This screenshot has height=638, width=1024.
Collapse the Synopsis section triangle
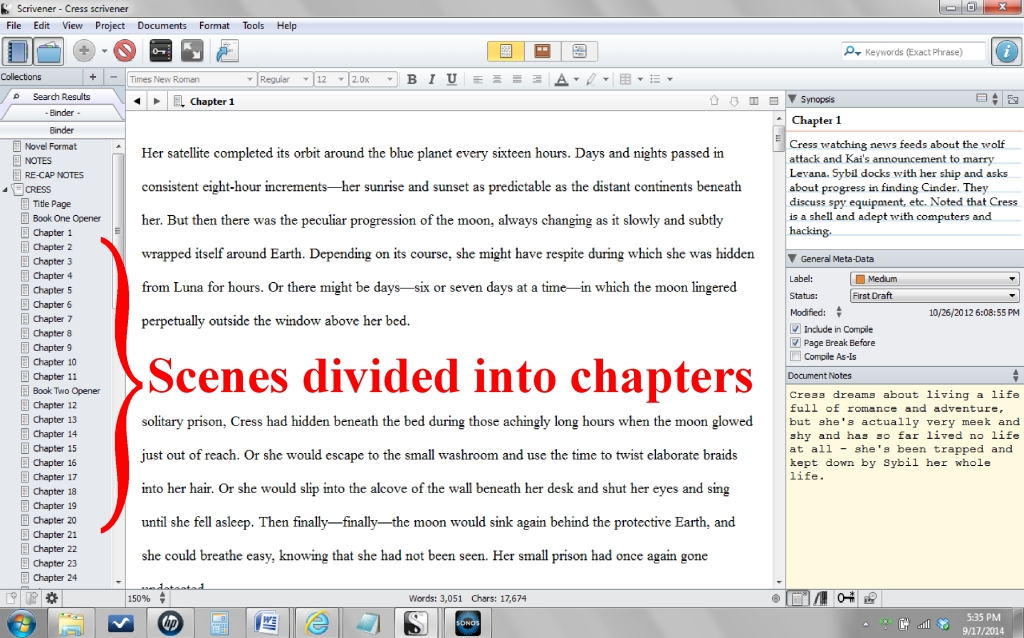click(x=792, y=99)
